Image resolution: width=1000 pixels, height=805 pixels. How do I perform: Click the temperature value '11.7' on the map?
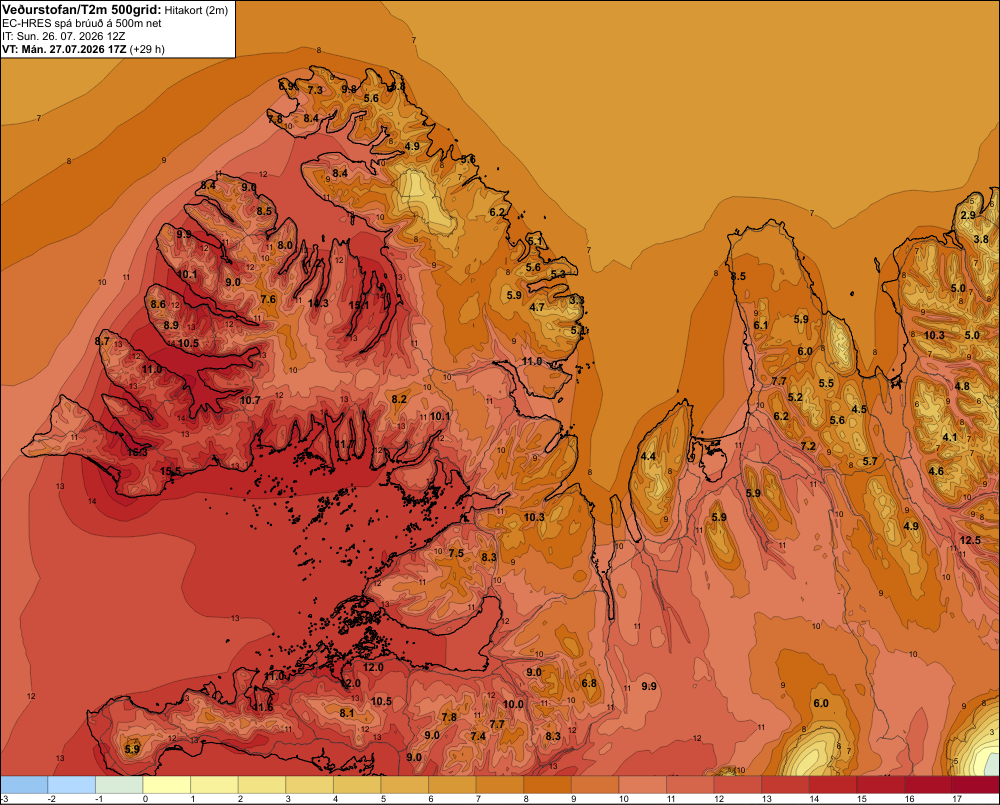click(x=344, y=444)
